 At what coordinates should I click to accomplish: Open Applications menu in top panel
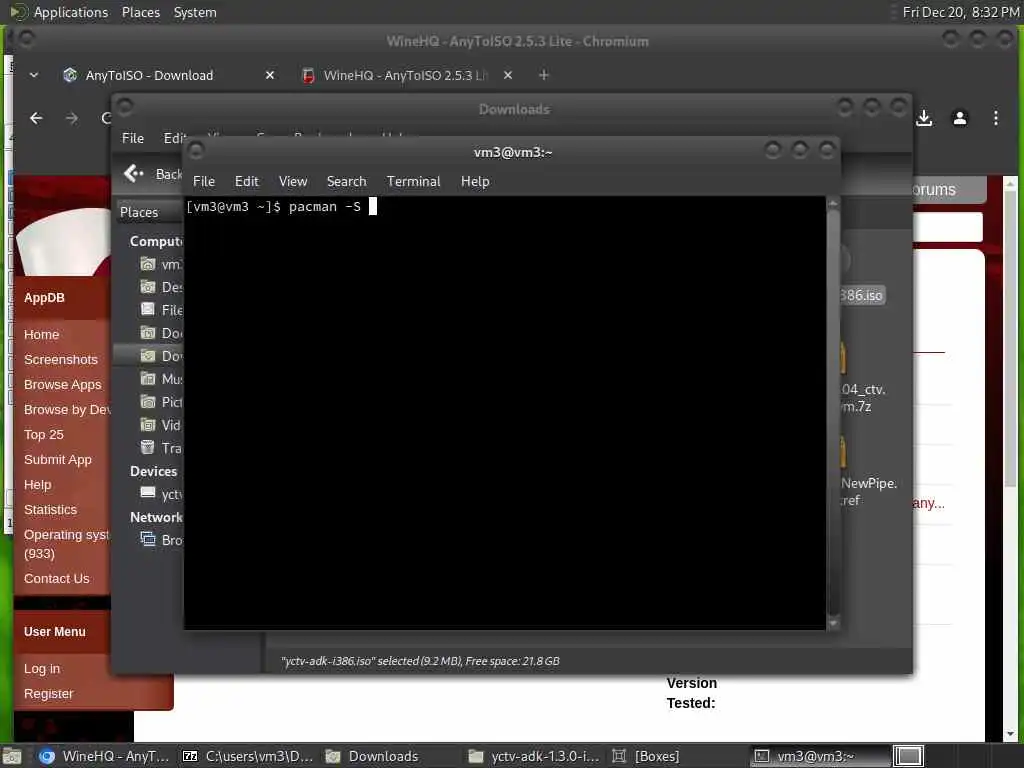point(71,12)
